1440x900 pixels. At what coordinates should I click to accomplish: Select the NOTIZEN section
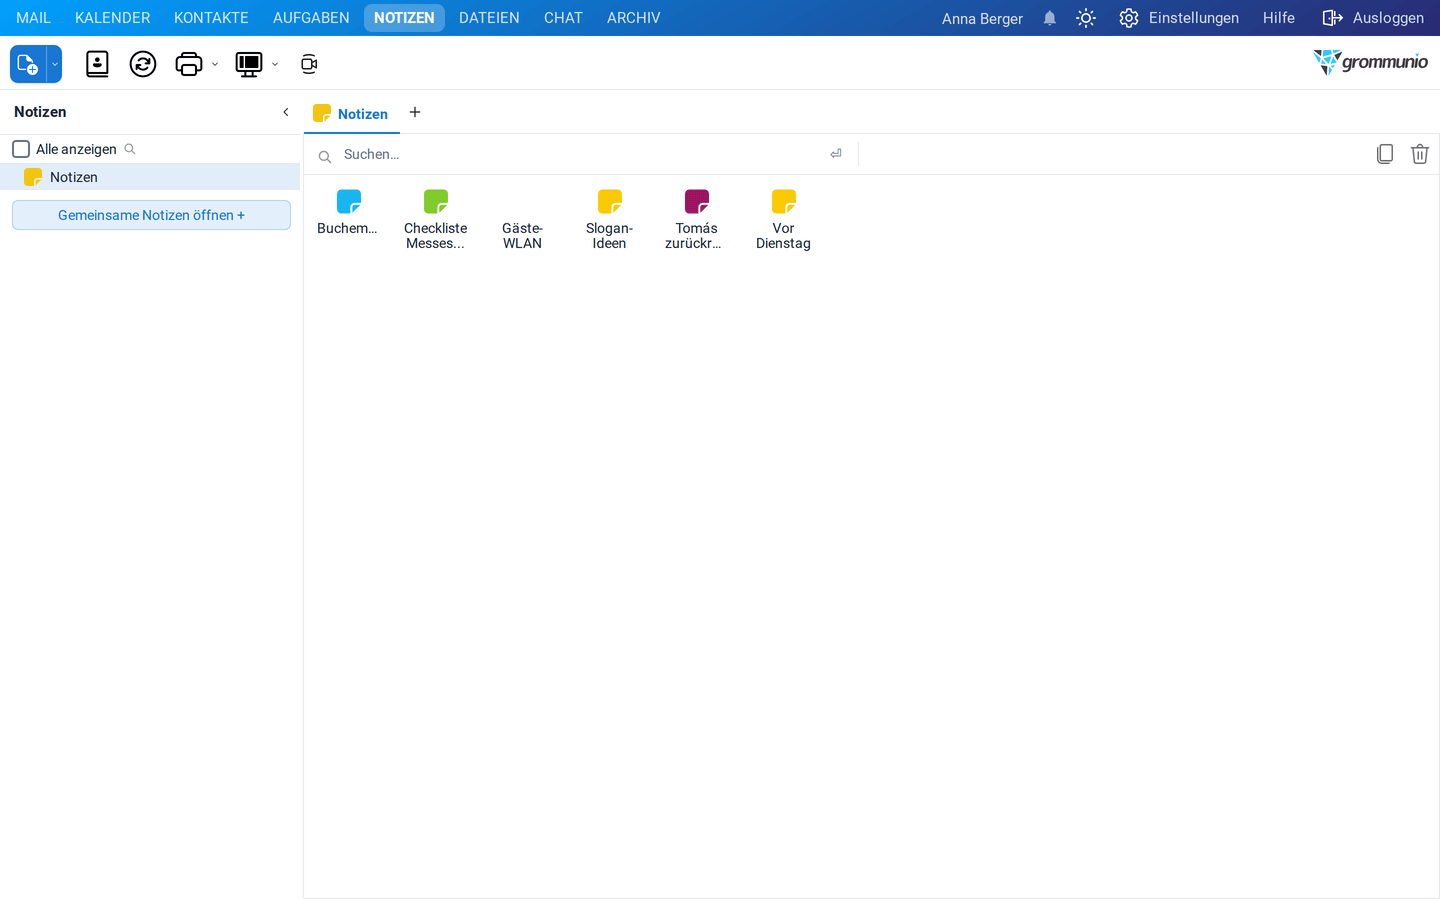tap(404, 18)
